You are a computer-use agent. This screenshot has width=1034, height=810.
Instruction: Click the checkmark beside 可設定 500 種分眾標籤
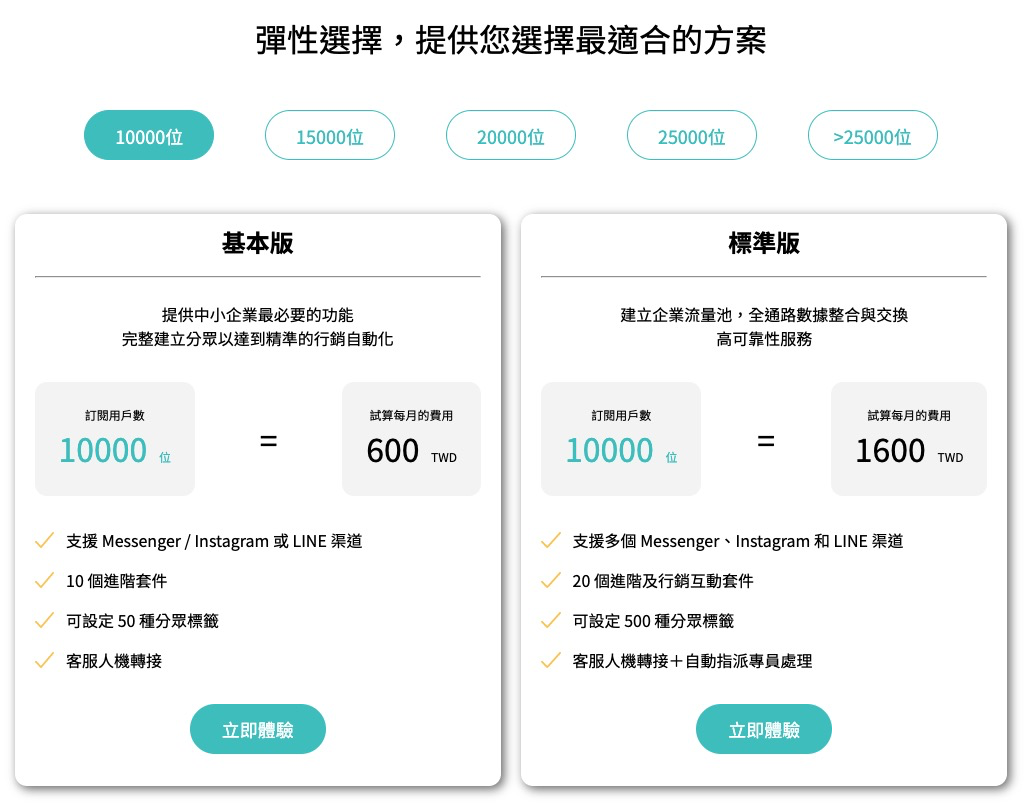(551, 620)
